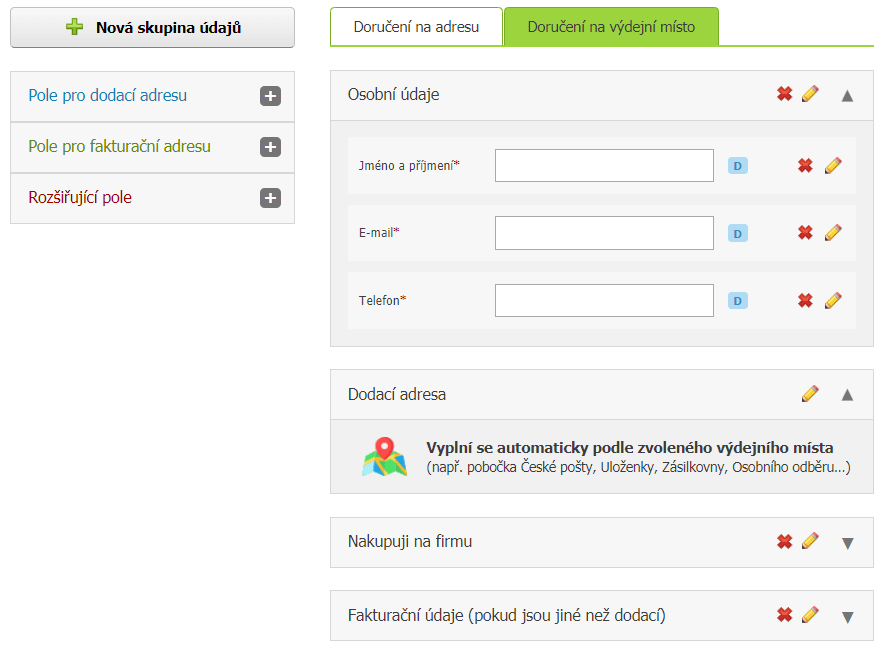Viewport: 885px width, 648px height.
Task: Expand the Nakupuji na firmu section
Action: 847,543
